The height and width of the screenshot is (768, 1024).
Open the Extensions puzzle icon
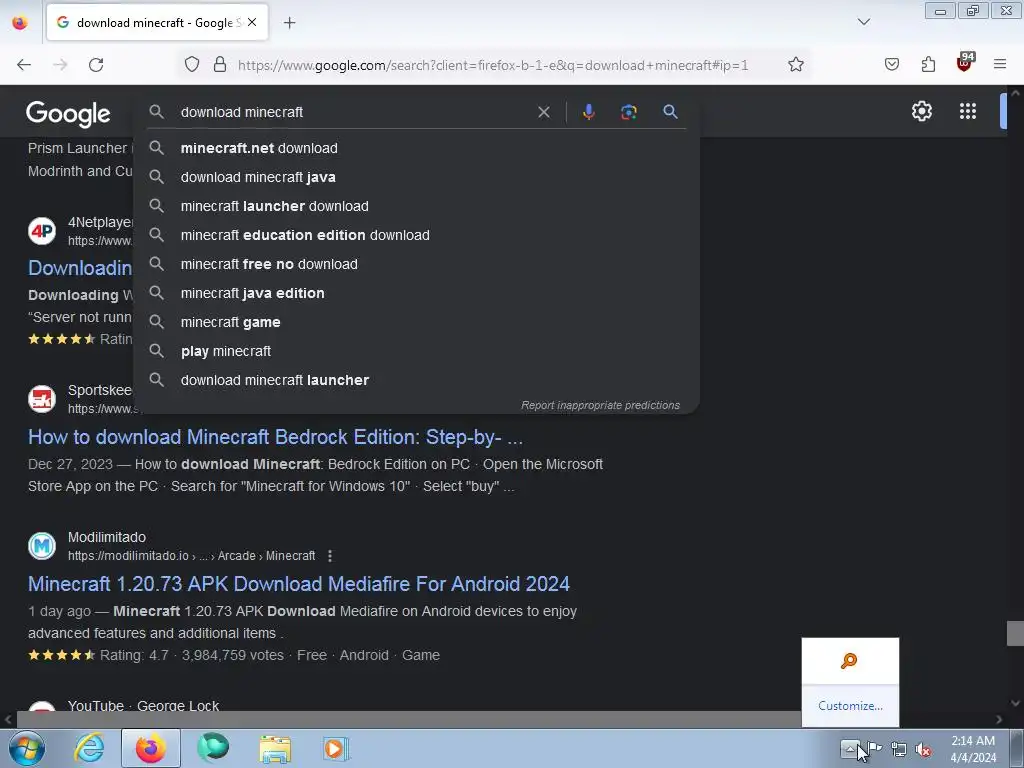928,65
